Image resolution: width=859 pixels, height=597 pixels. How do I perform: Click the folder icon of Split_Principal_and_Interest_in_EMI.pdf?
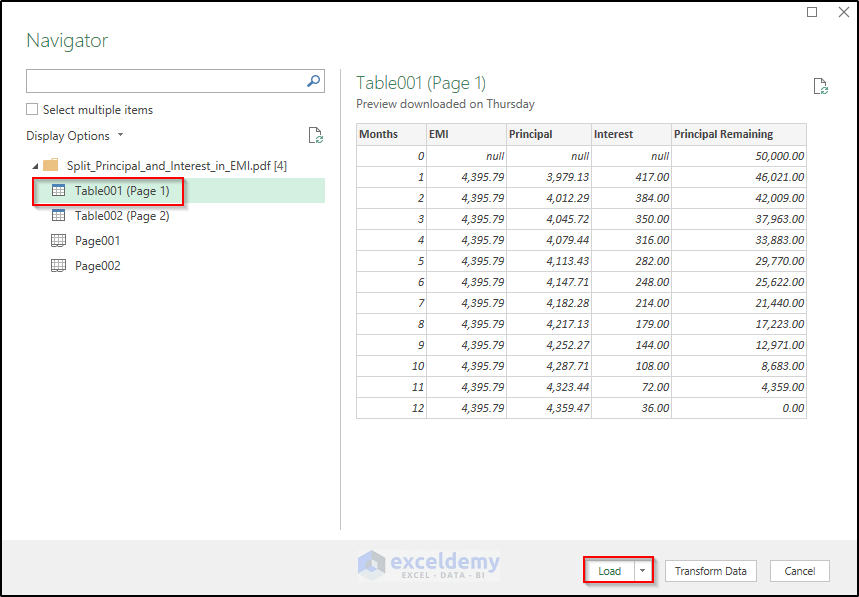tap(50, 165)
